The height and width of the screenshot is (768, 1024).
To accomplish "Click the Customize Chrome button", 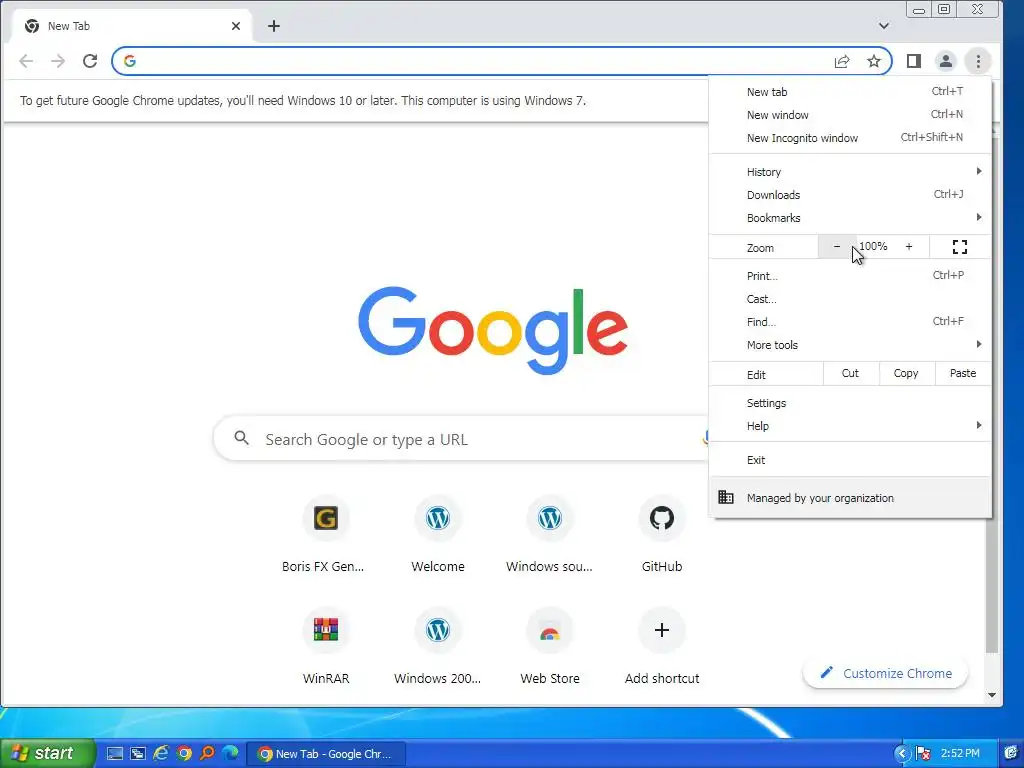I will pos(886,673).
